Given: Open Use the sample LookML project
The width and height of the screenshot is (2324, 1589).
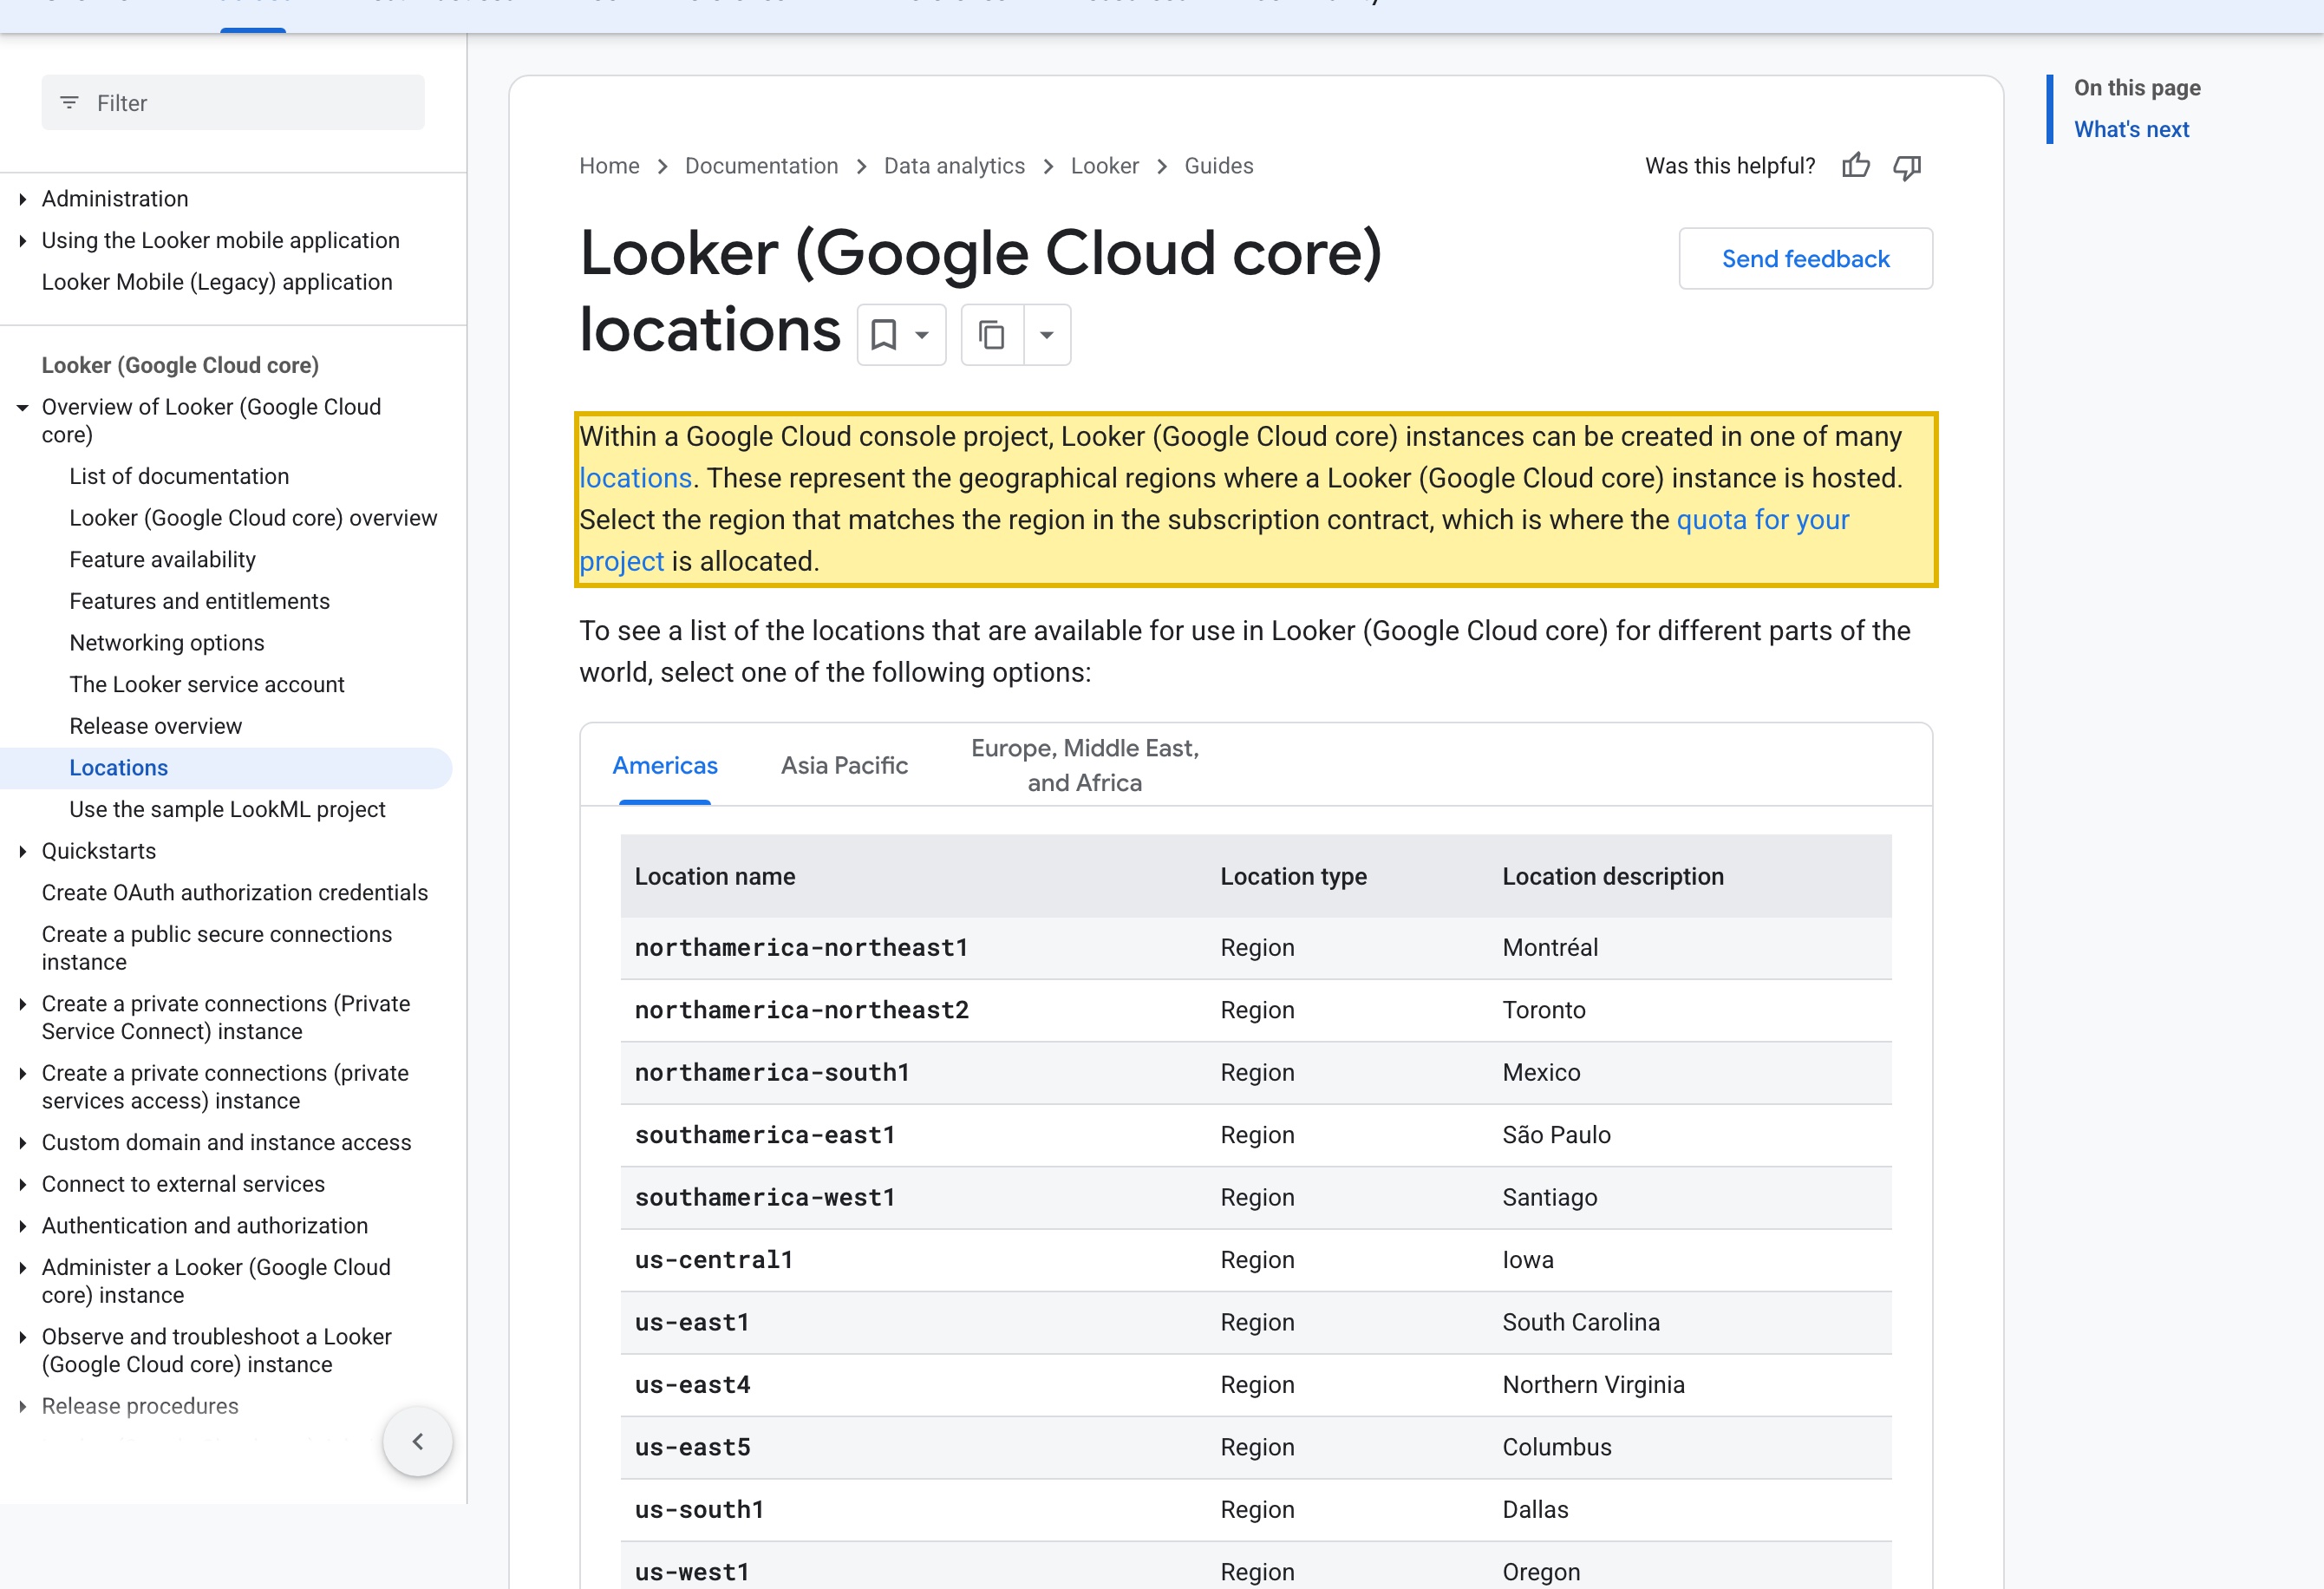Looking at the screenshot, I should coord(227,810).
